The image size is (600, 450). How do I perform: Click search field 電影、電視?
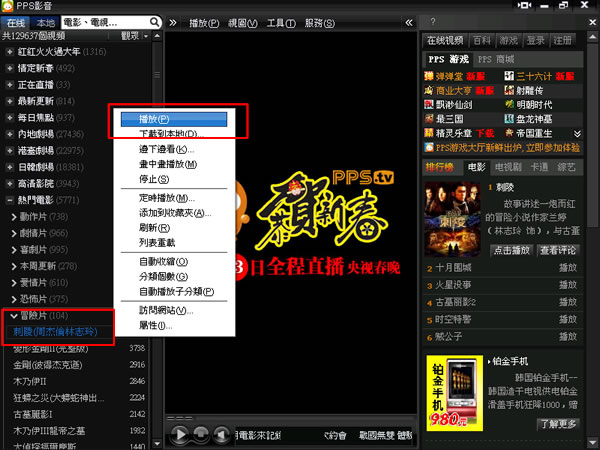(x=105, y=22)
